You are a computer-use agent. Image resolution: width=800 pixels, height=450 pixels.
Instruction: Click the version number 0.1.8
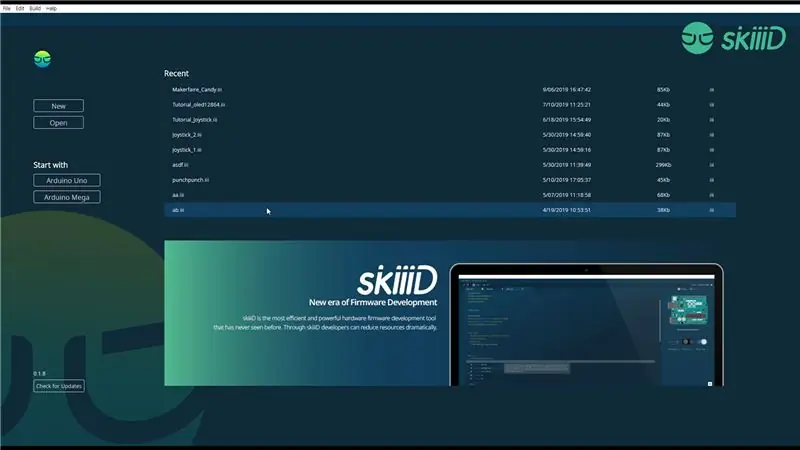point(39,373)
